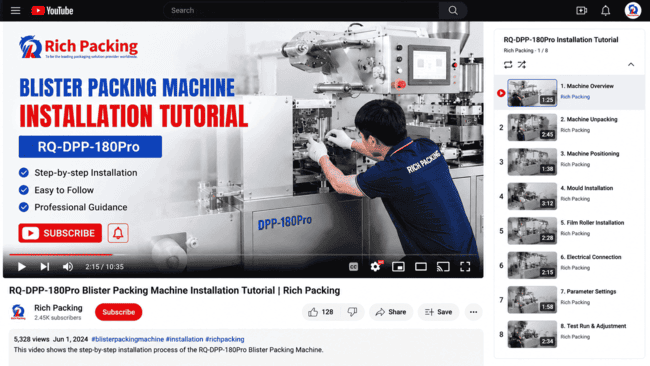Play 8. Test Run & Adjustment
Image resolution: width=650 pixels, height=366 pixels.
569,334
